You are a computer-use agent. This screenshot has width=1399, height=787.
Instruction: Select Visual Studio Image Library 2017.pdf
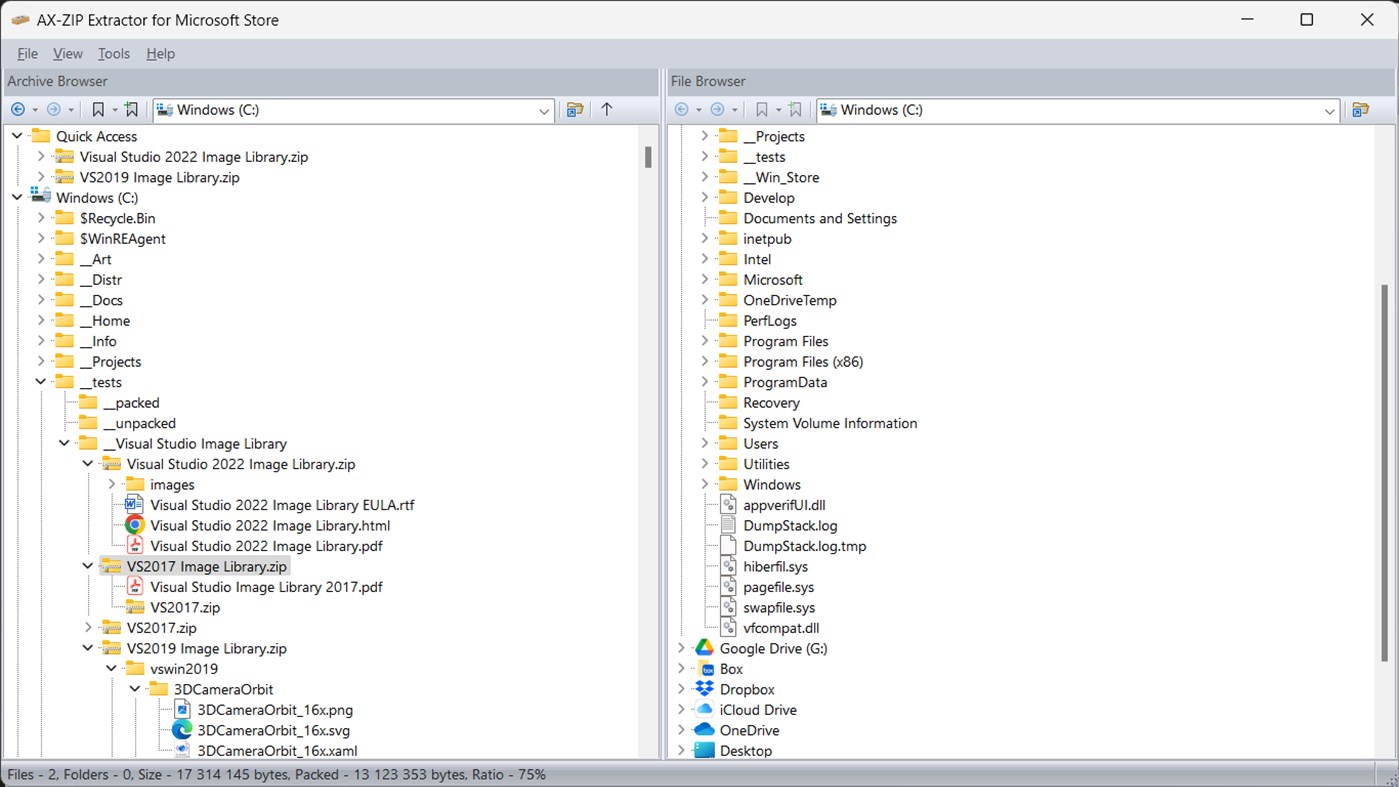[265, 587]
